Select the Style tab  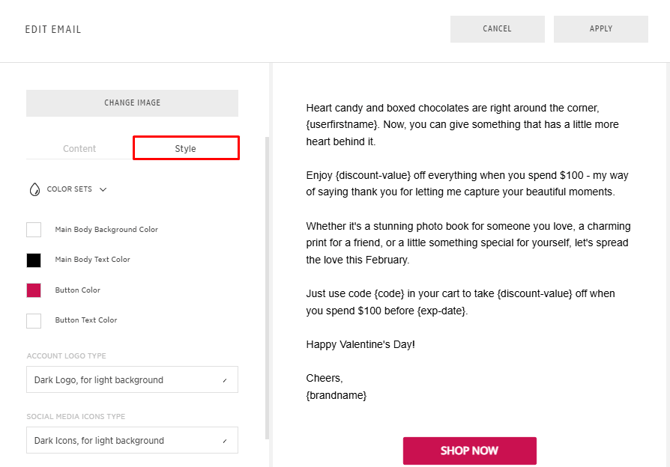(186, 149)
